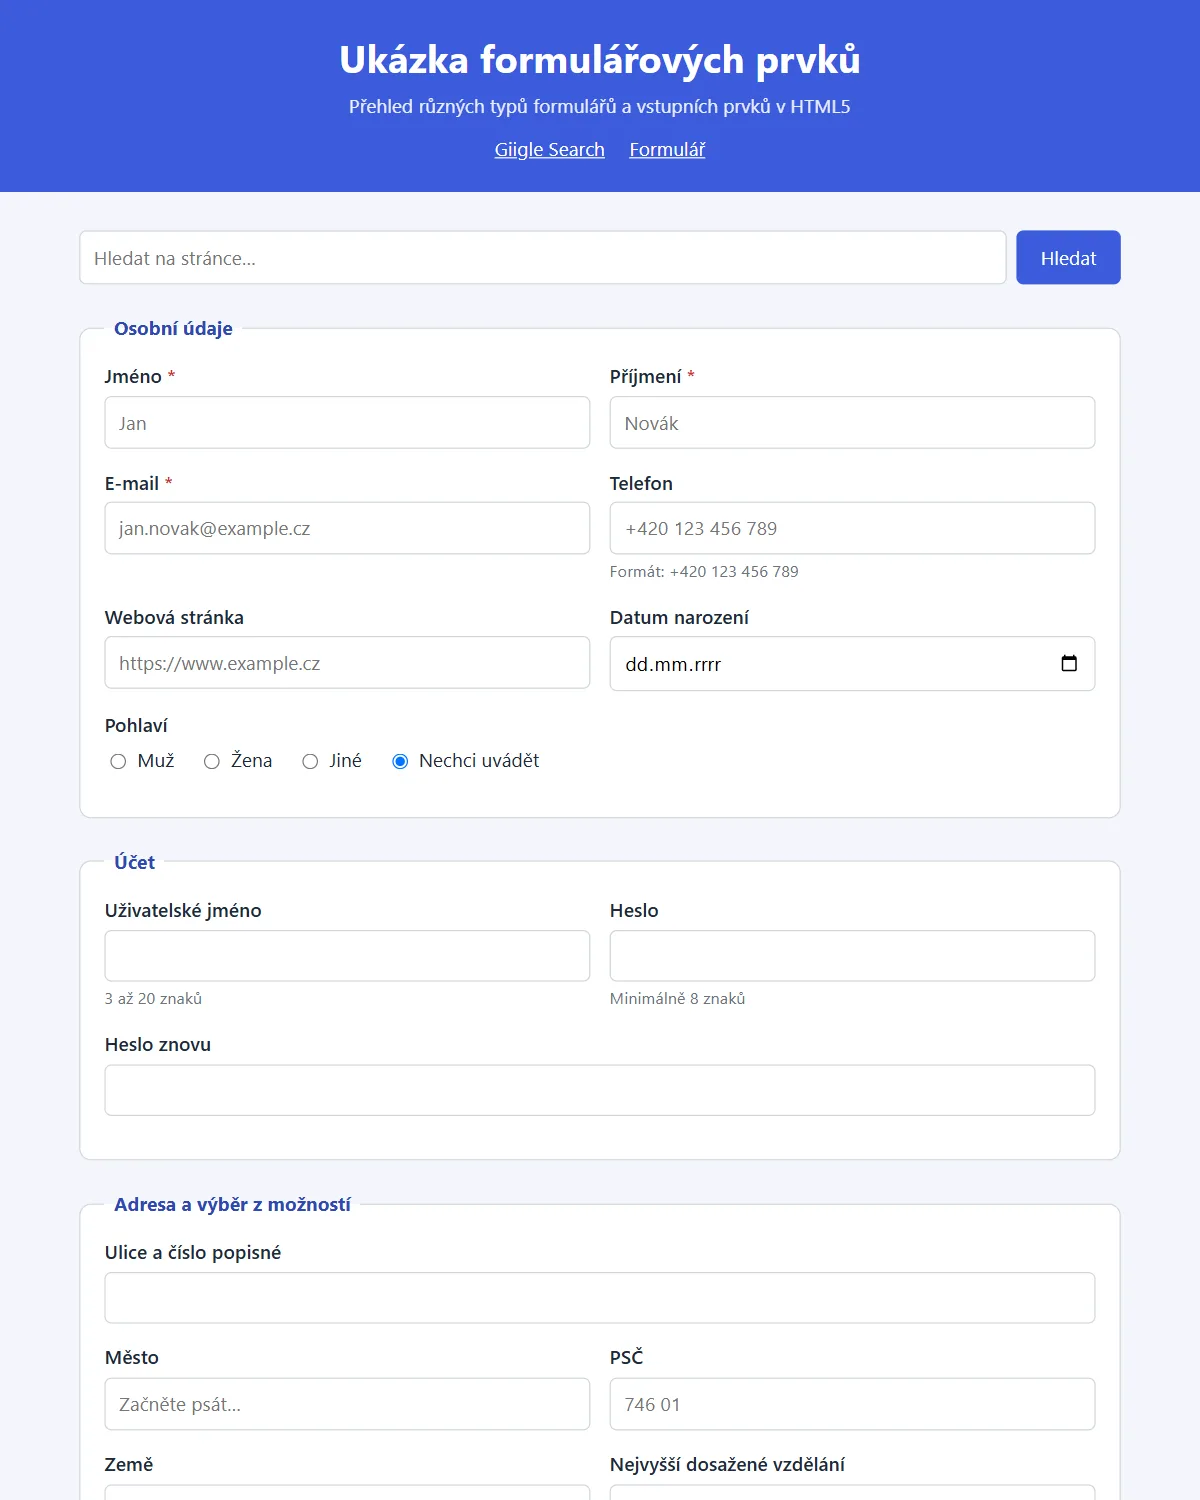Image resolution: width=1200 pixels, height=1500 pixels.
Task: Click the Datum narození date field
Action: click(852, 664)
